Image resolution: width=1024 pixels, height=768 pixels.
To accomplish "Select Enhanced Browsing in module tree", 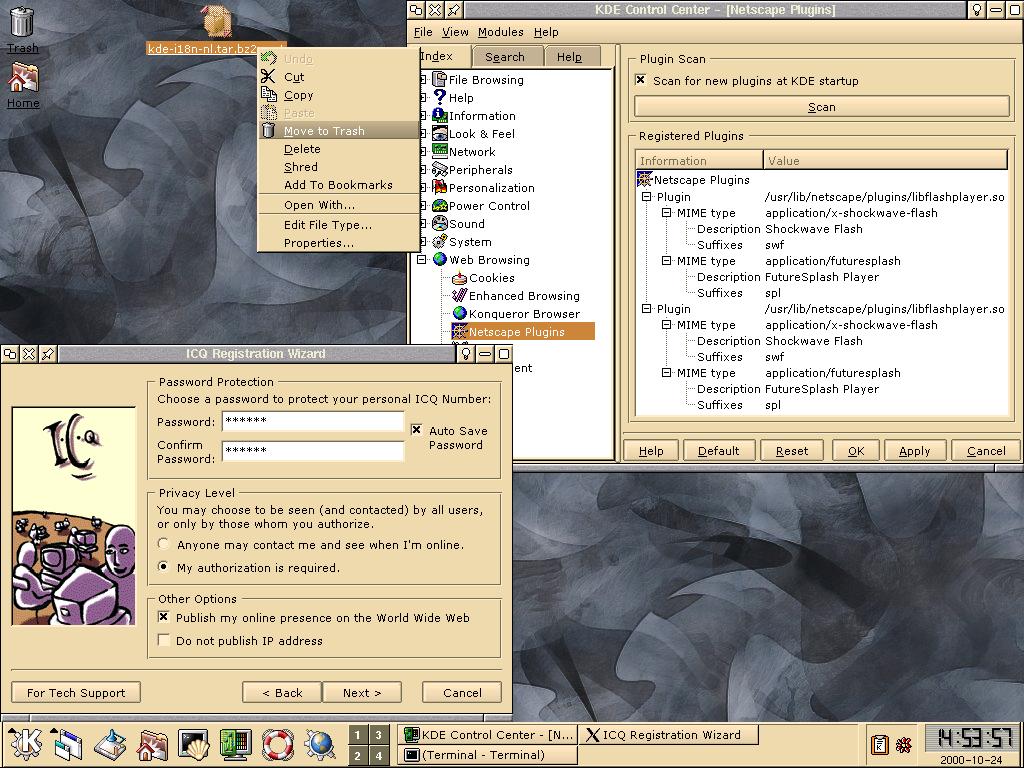I will click(524, 296).
